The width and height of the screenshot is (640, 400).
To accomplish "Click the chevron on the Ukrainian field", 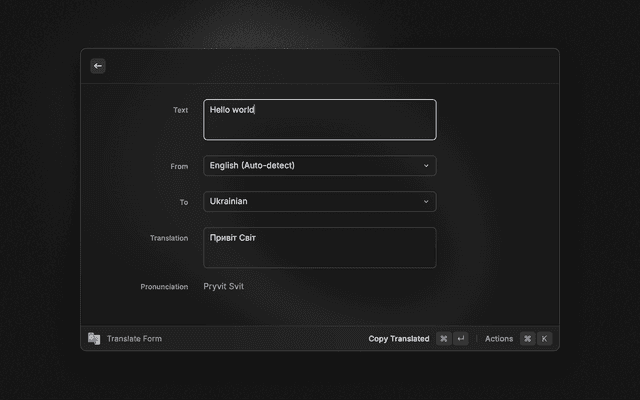I will click(x=426, y=201).
